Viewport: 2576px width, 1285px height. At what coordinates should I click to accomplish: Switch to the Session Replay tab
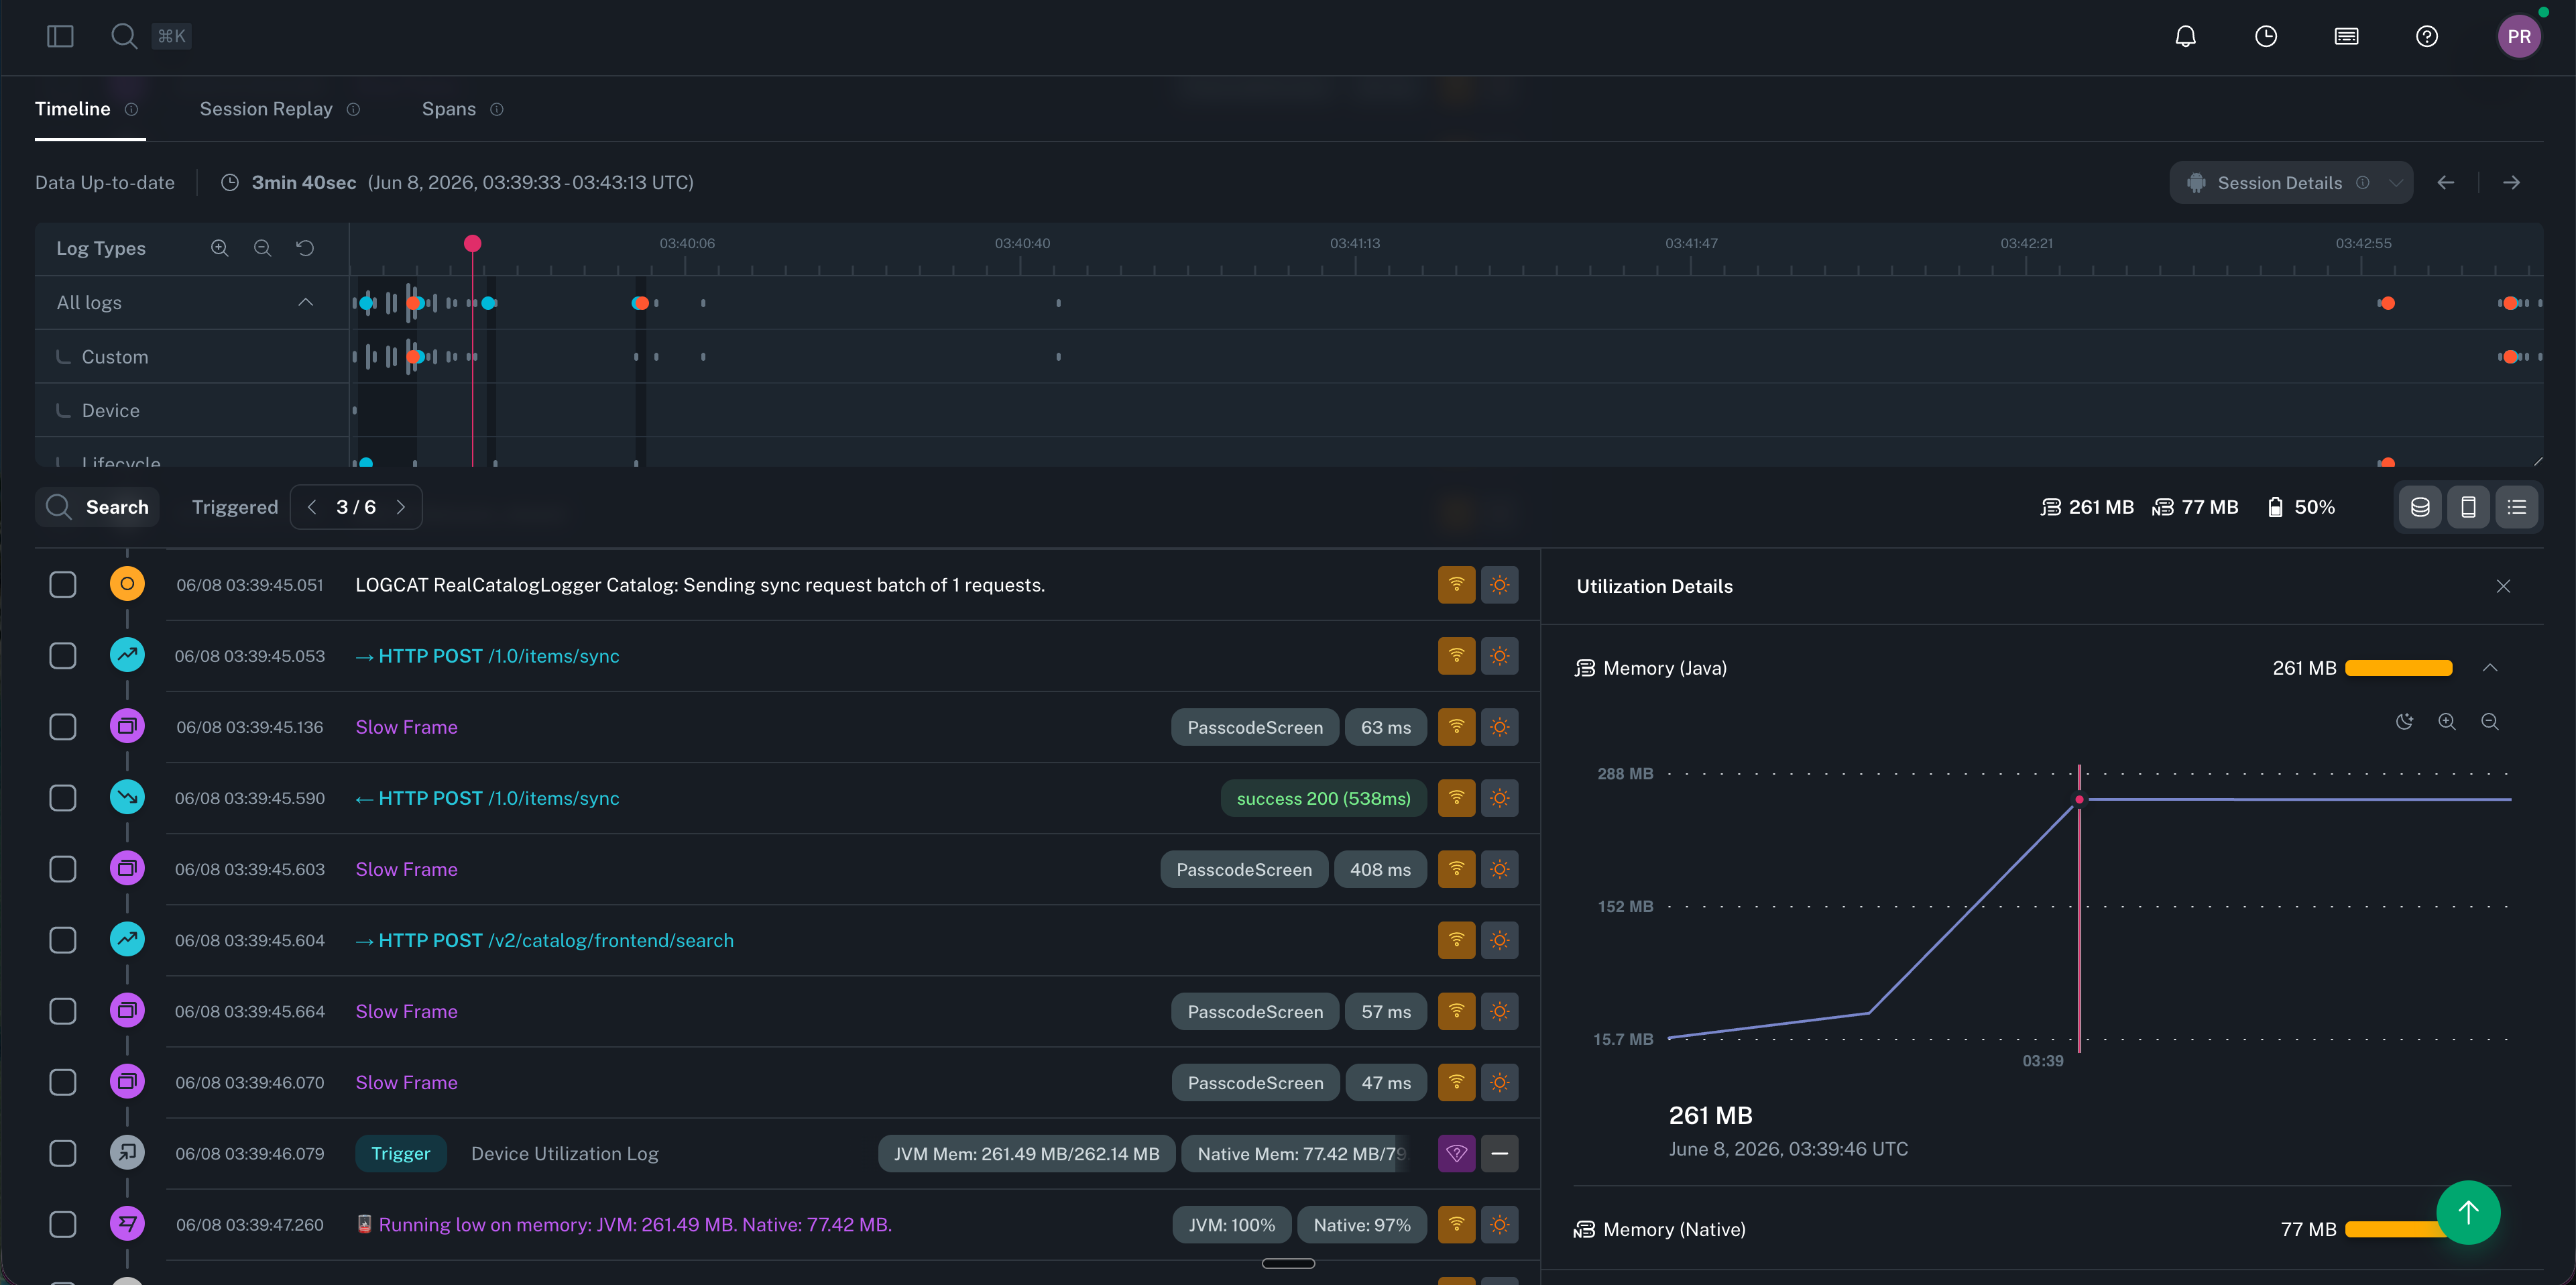coord(266,109)
